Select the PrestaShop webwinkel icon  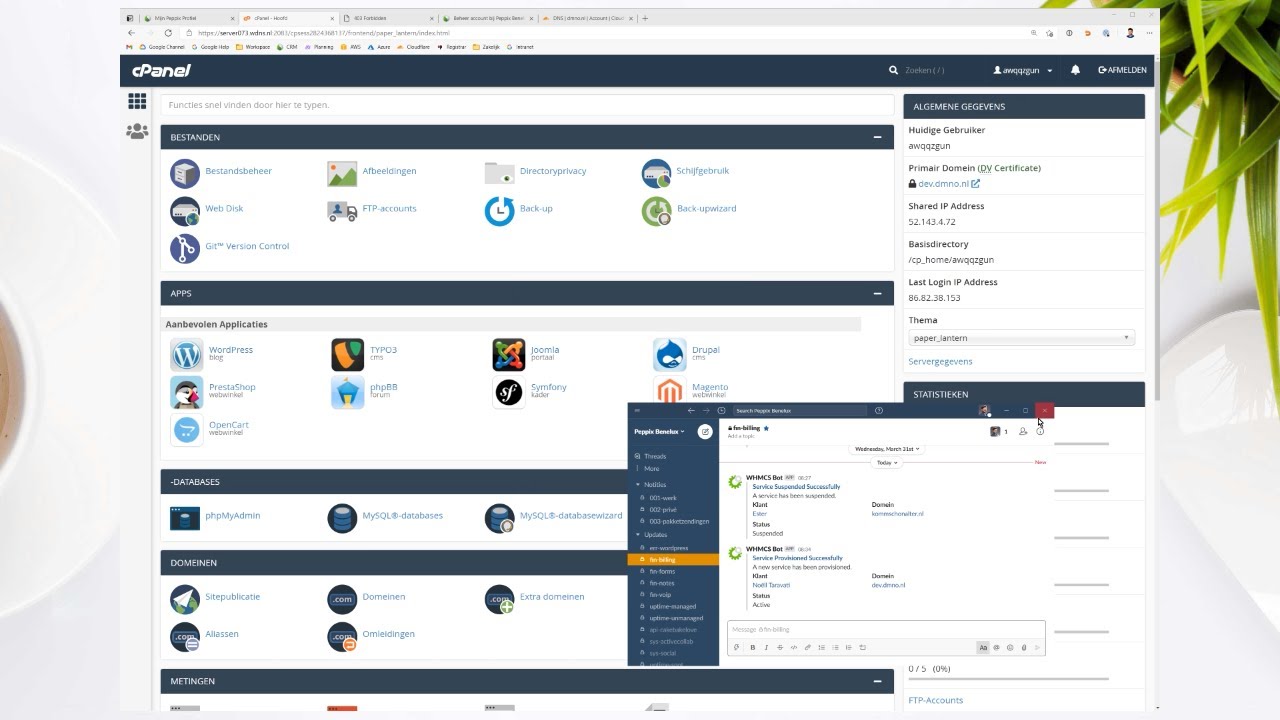pyautogui.click(x=186, y=392)
